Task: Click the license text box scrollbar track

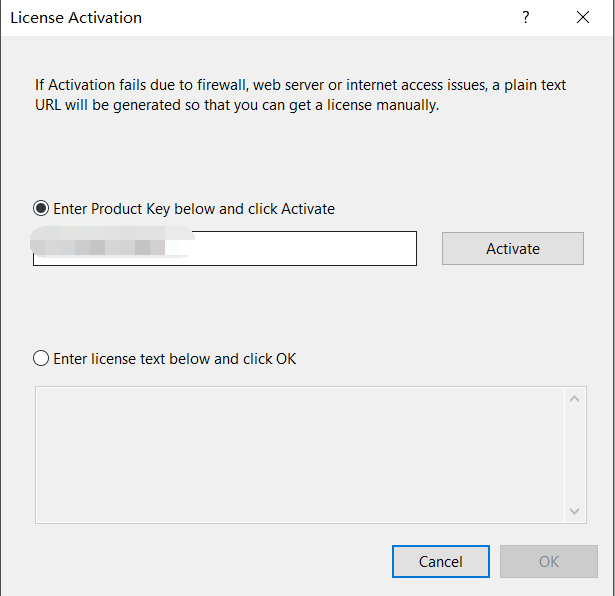Action: (574, 455)
